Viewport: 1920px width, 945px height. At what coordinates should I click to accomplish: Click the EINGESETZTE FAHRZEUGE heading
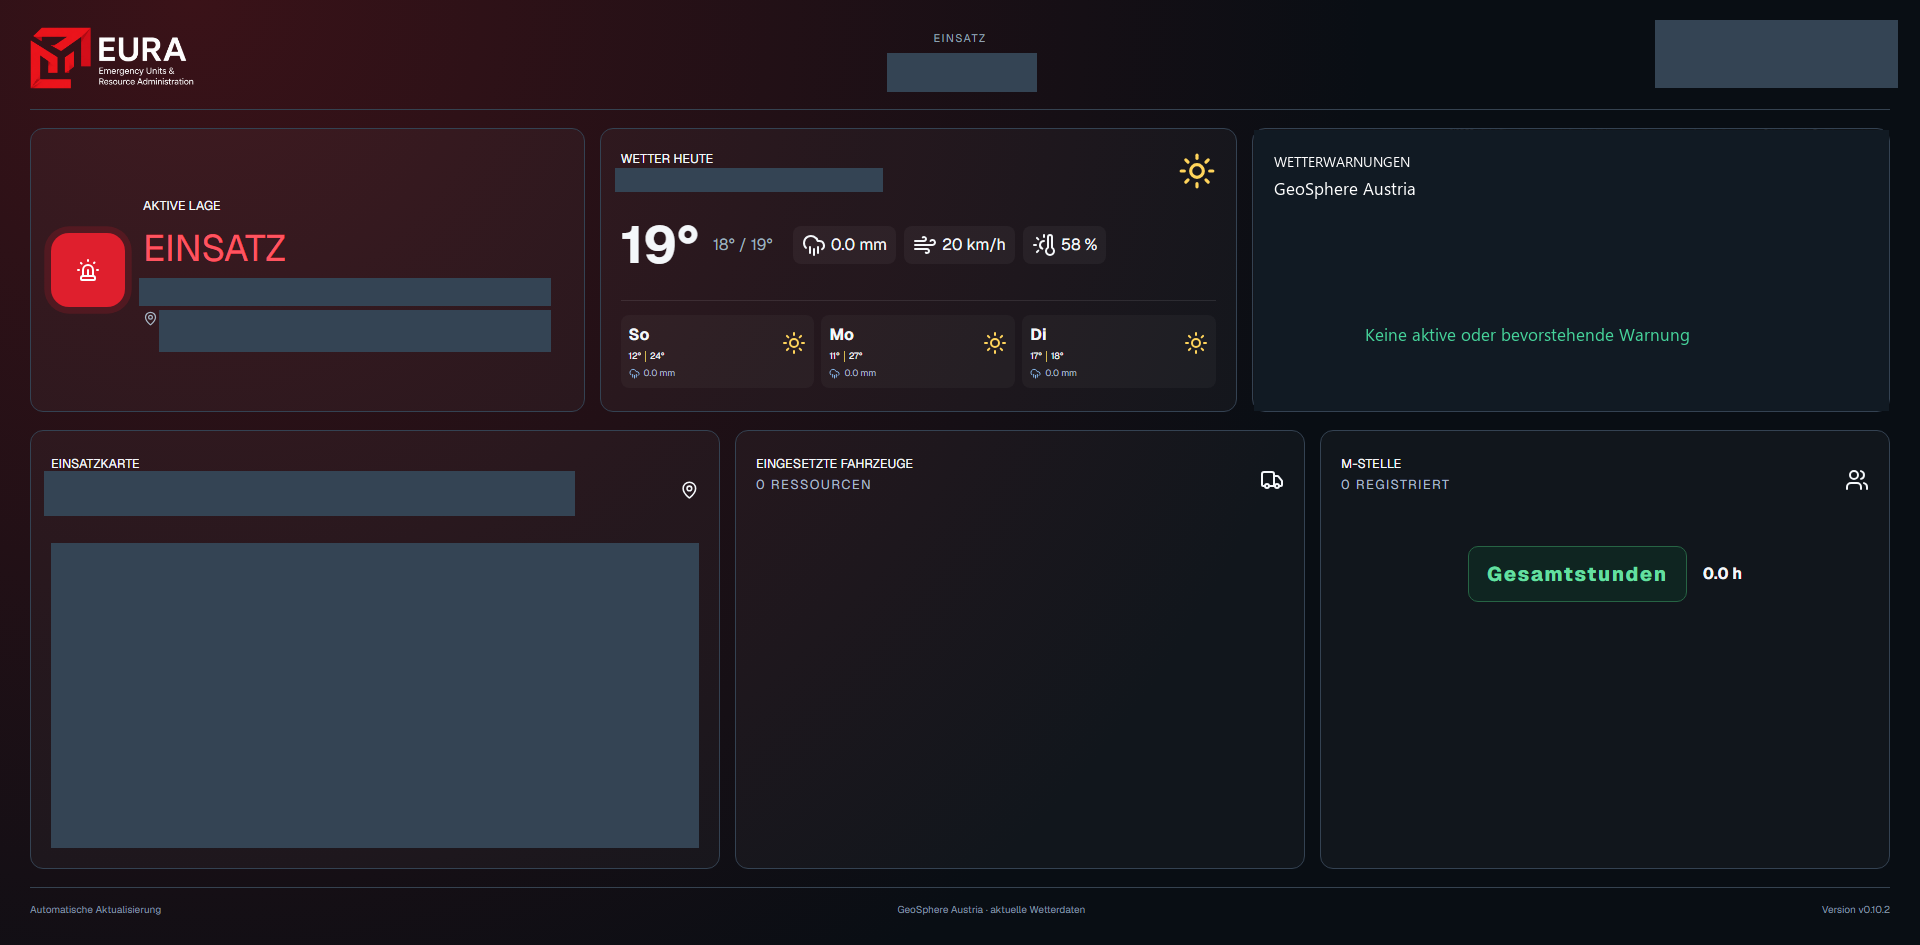pos(834,464)
